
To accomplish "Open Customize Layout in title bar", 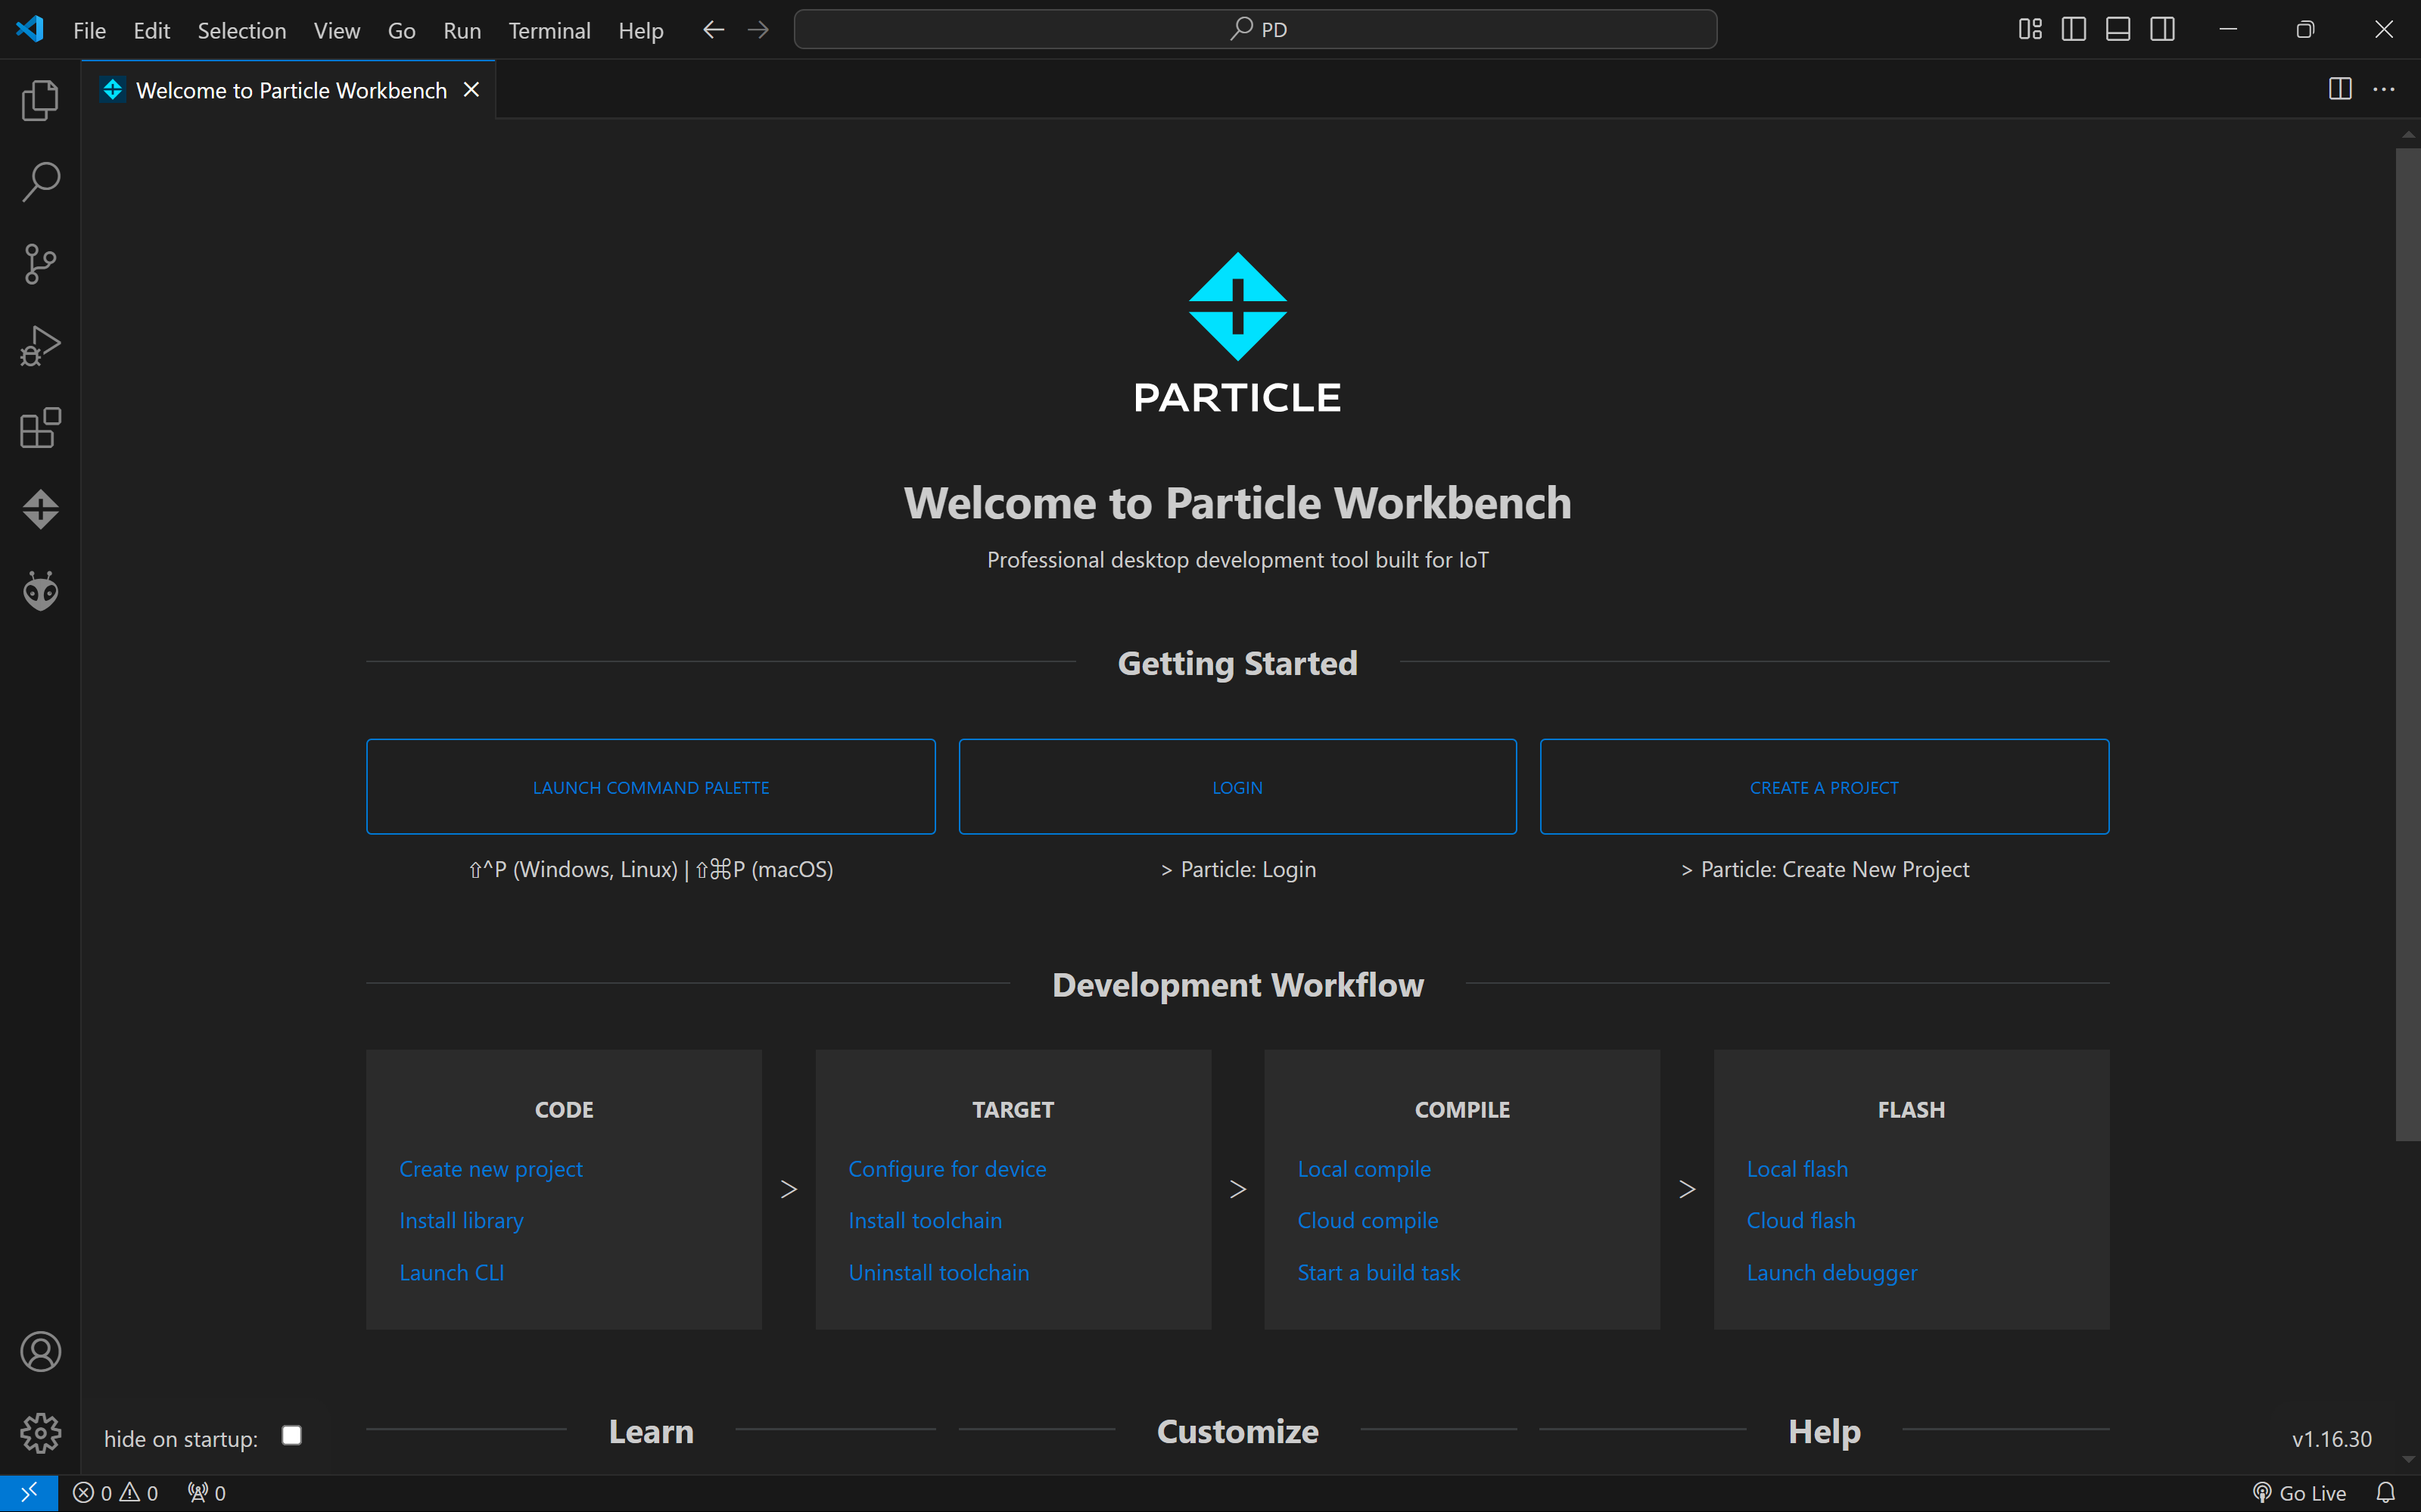I will coord(2029,29).
